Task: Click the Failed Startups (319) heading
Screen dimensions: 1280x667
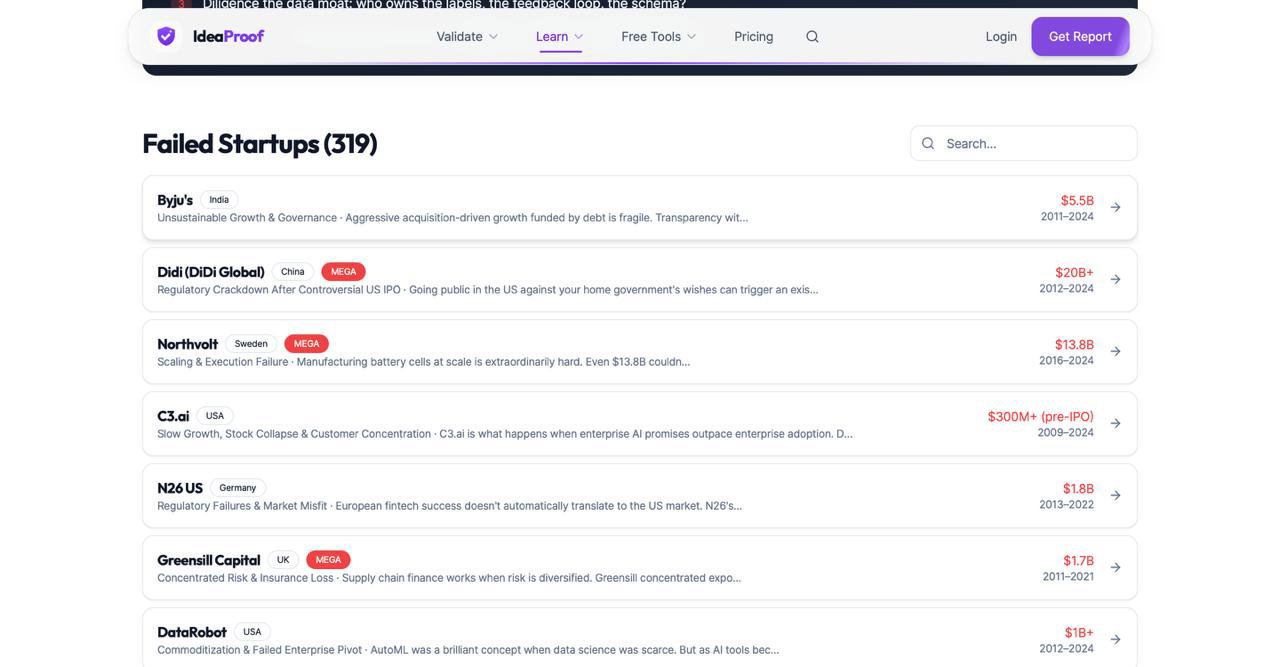Action: (x=260, y=143)
